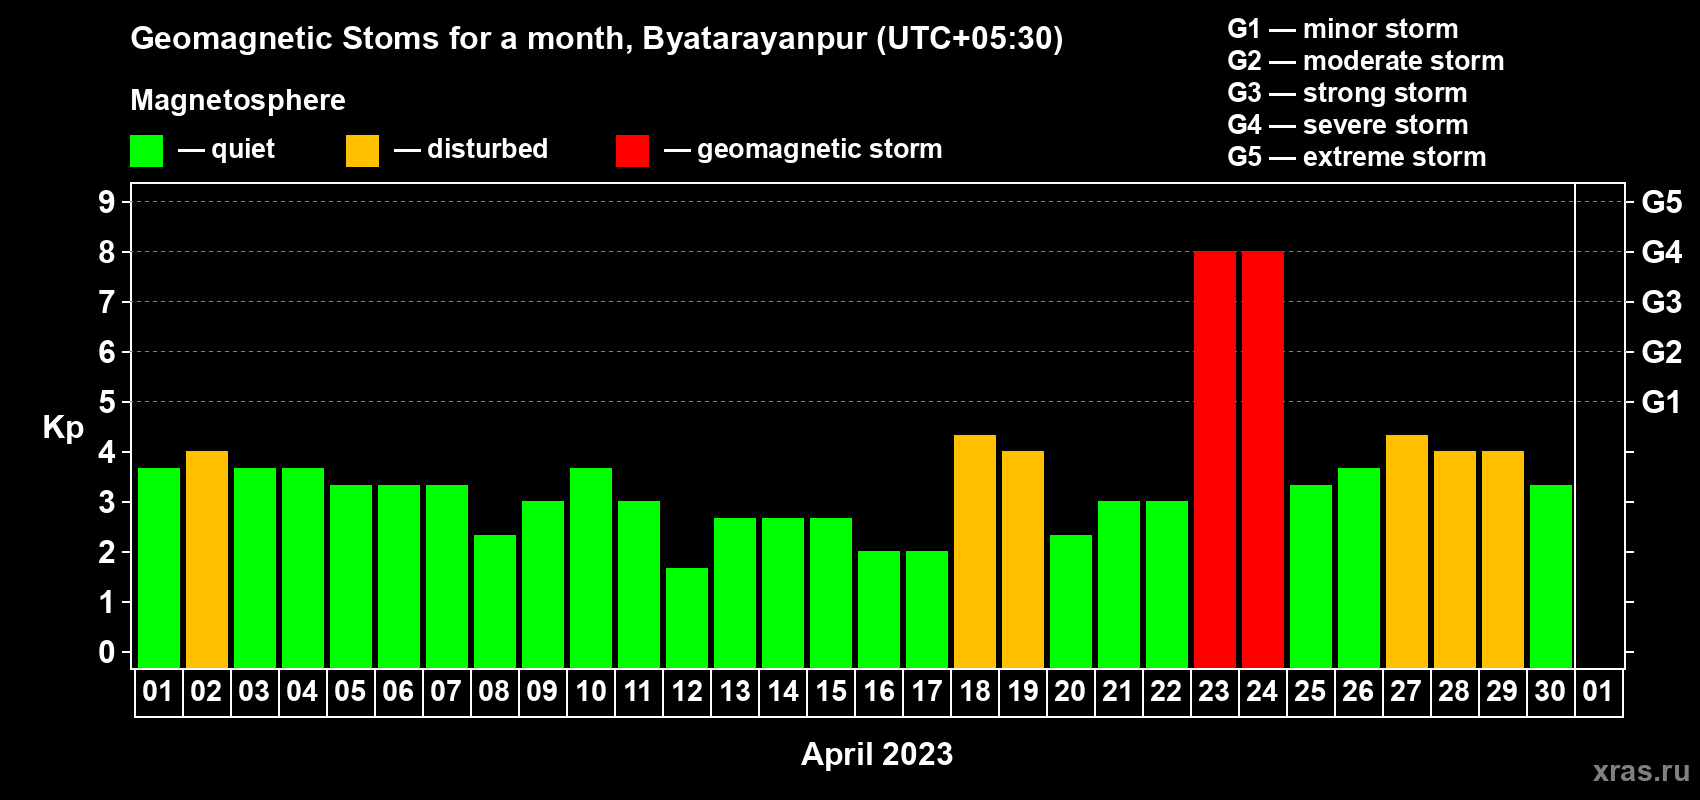Click the G5 label on right axis

point(1662,202)
